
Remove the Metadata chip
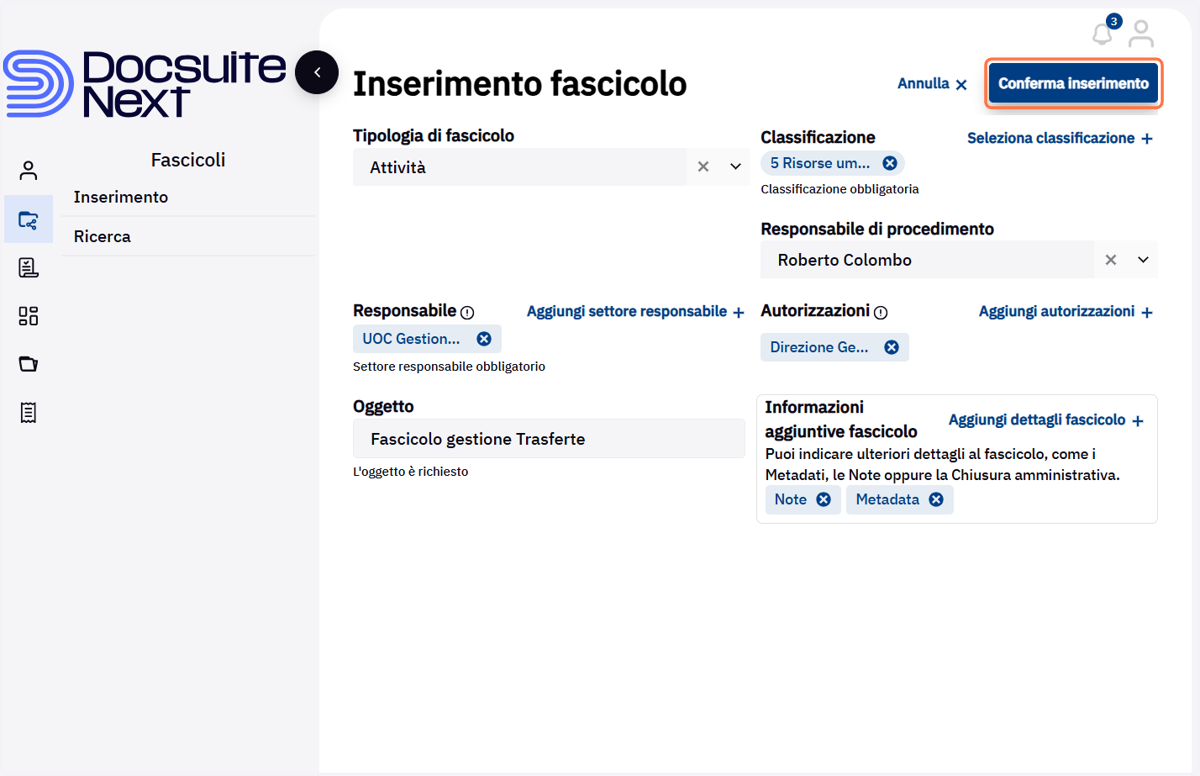[x=936, y=500]
